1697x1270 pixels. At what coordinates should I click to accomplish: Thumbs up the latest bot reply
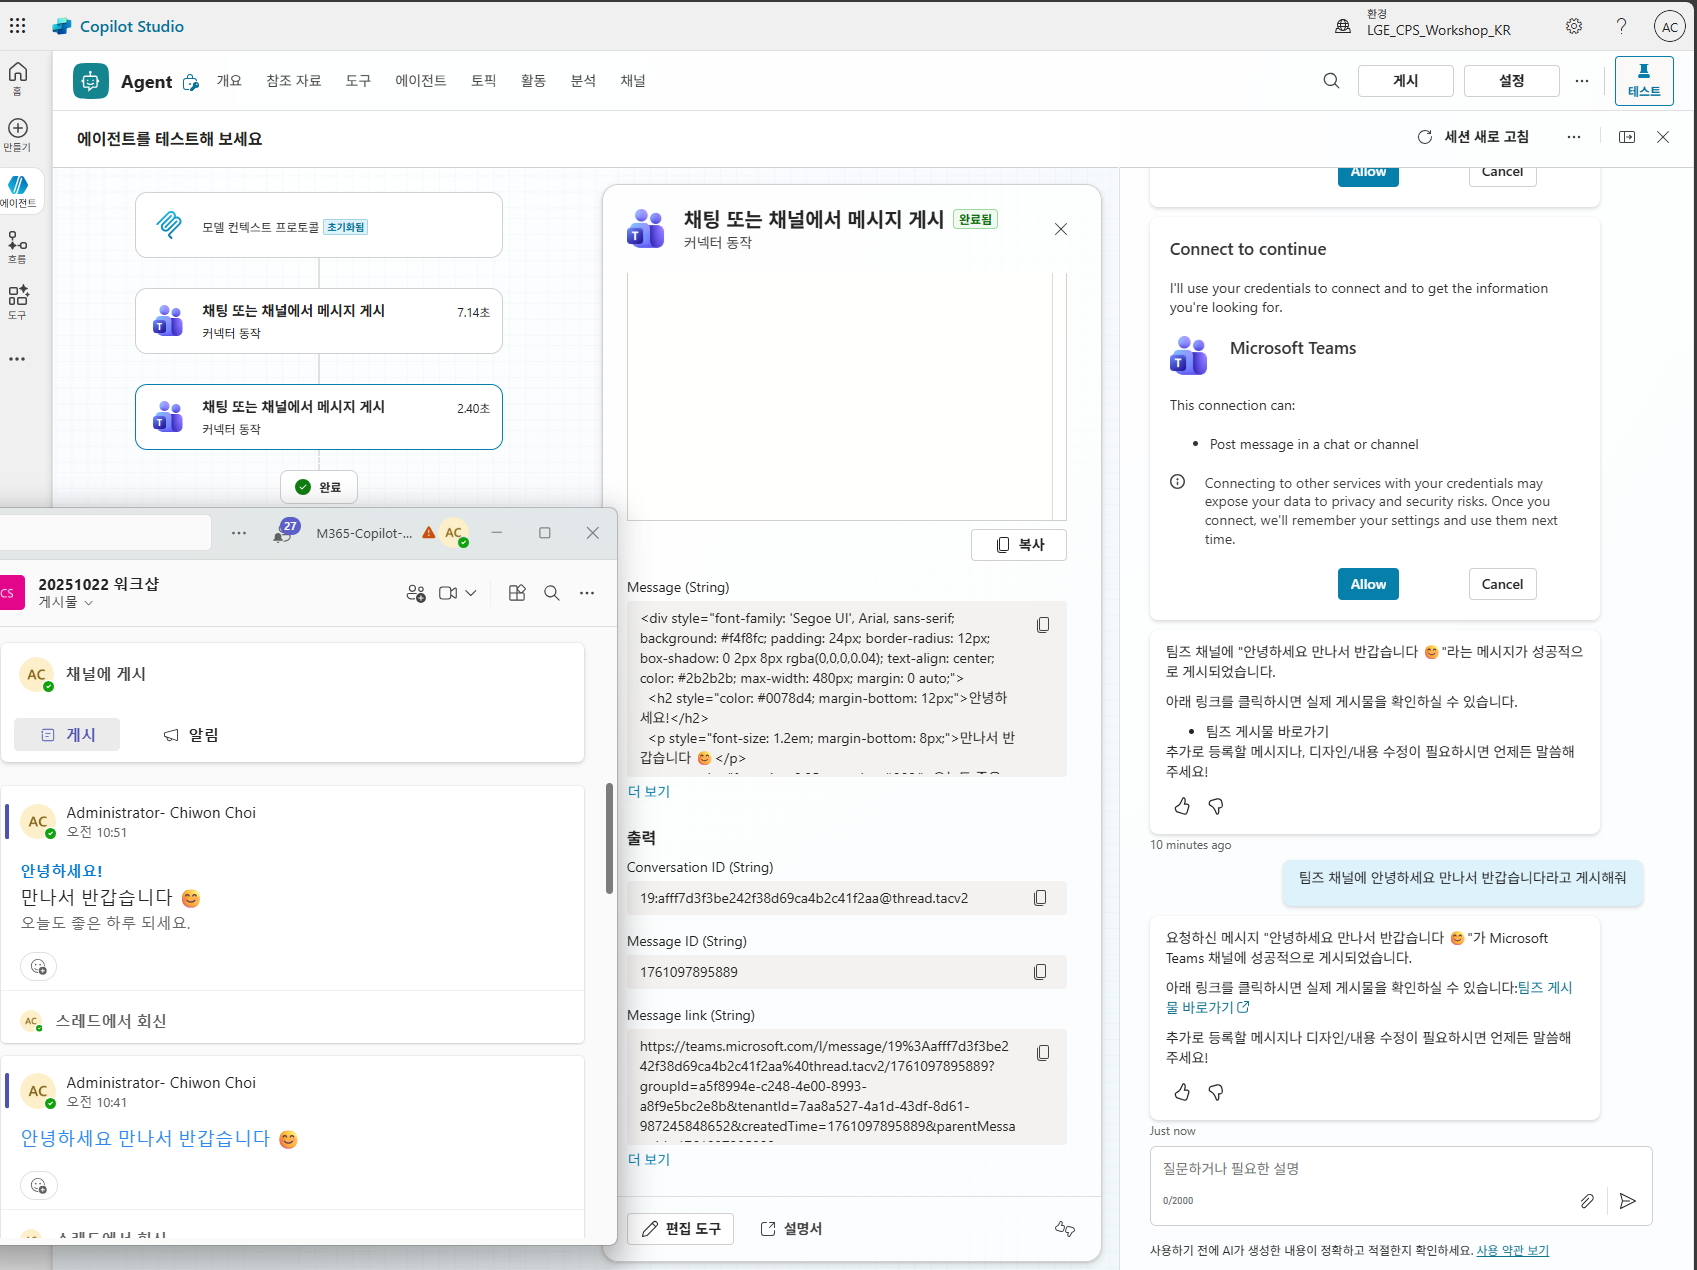tap(1182, 1092)
